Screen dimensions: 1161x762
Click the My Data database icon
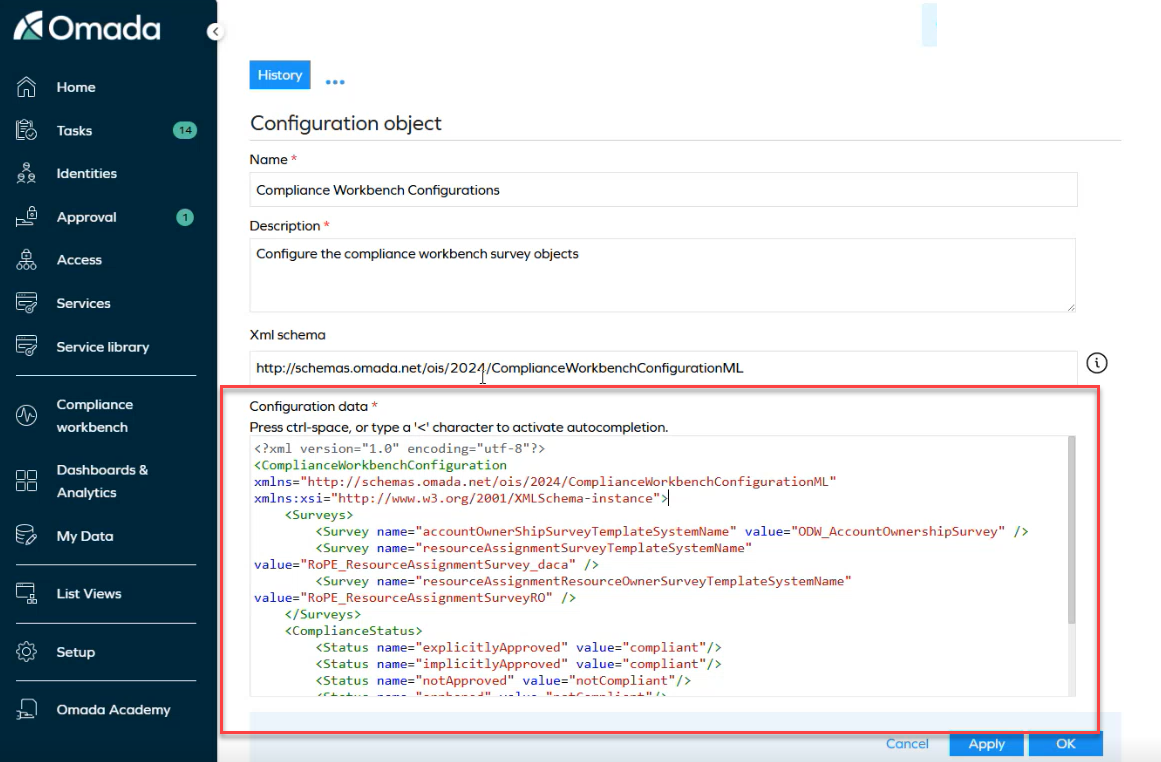coord(27,535)
